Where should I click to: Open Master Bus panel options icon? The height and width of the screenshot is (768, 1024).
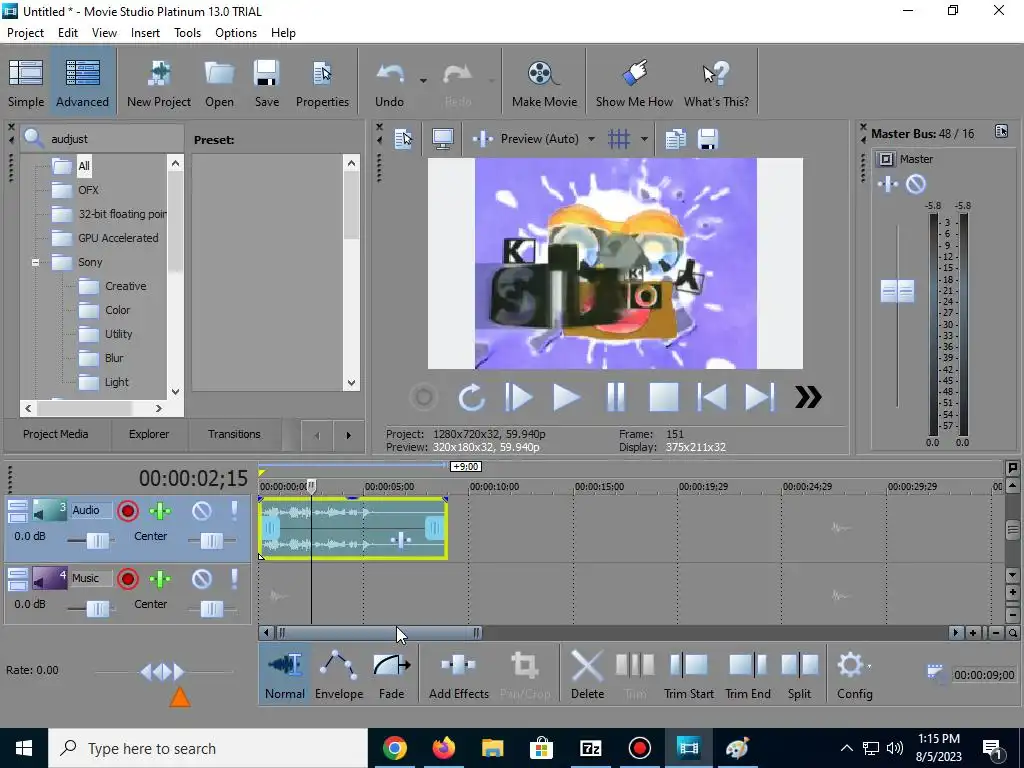(1001, 131)
